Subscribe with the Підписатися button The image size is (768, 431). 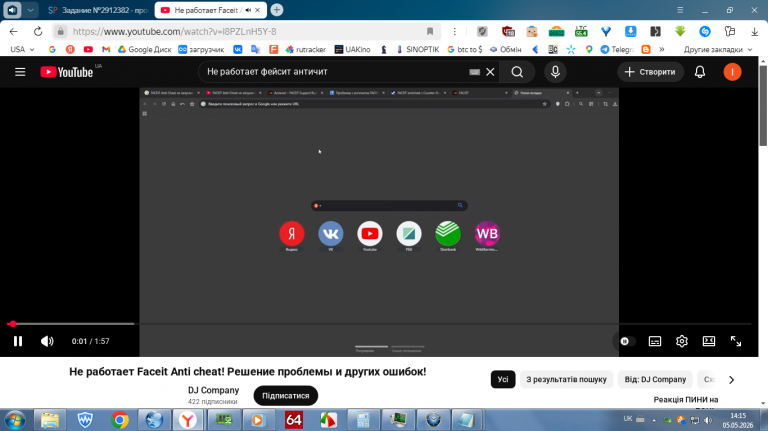point(286,396)
